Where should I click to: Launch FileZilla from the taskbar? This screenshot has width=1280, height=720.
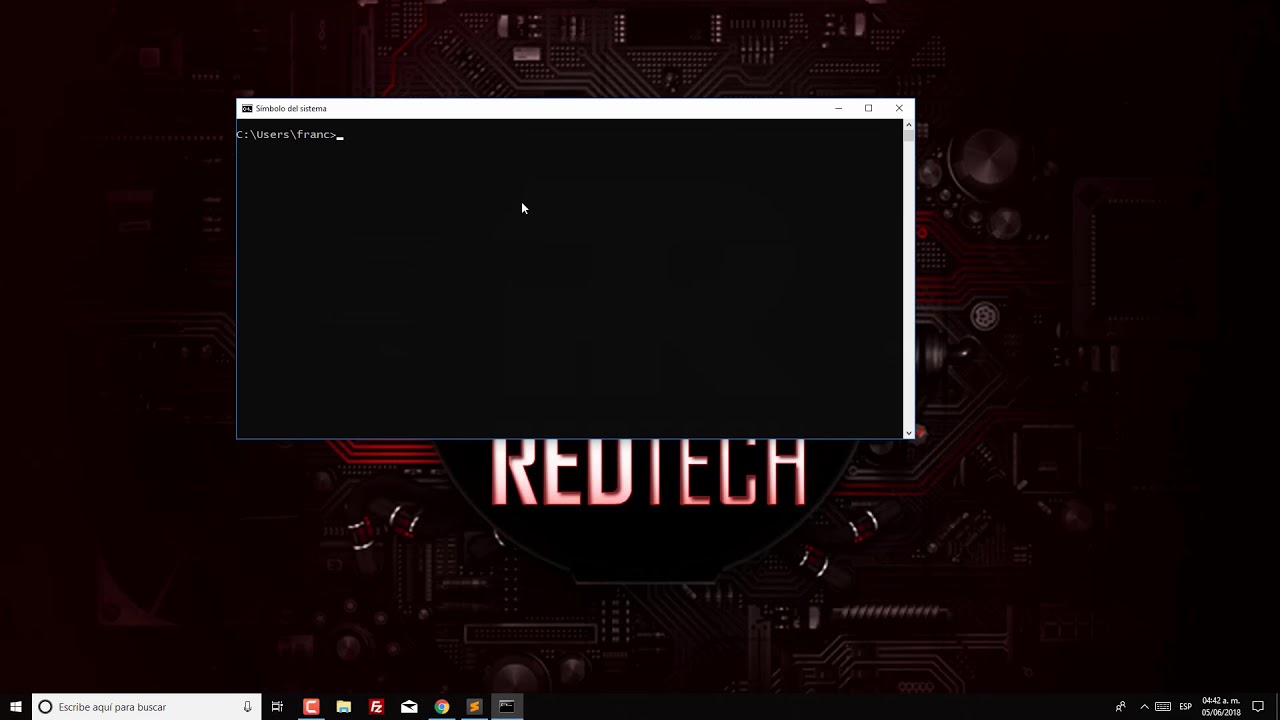[x=376, y=707]
